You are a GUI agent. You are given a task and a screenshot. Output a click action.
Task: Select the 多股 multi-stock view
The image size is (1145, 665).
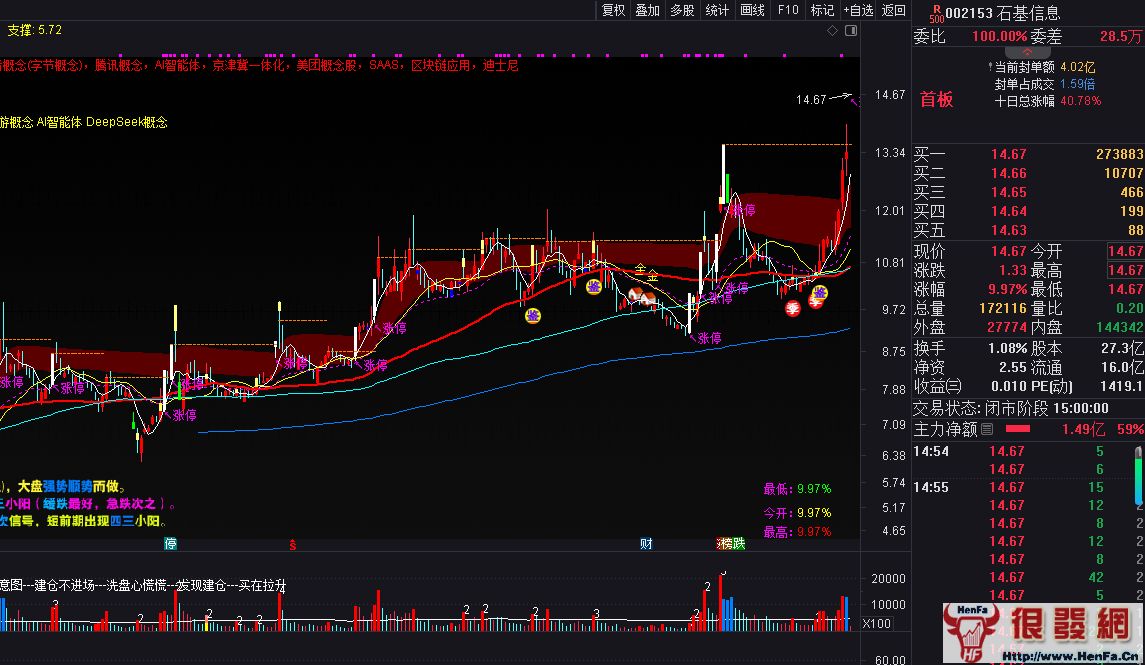tap(682, 10)
